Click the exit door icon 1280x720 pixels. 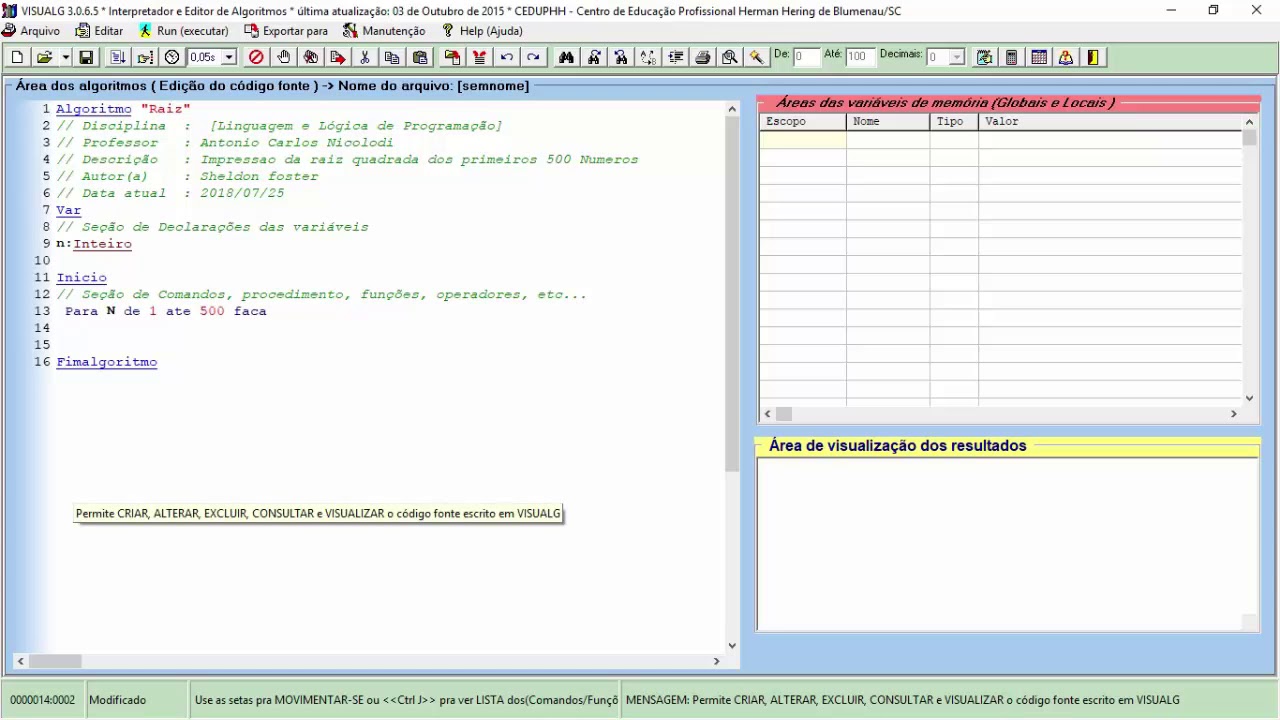point(1093,58)
